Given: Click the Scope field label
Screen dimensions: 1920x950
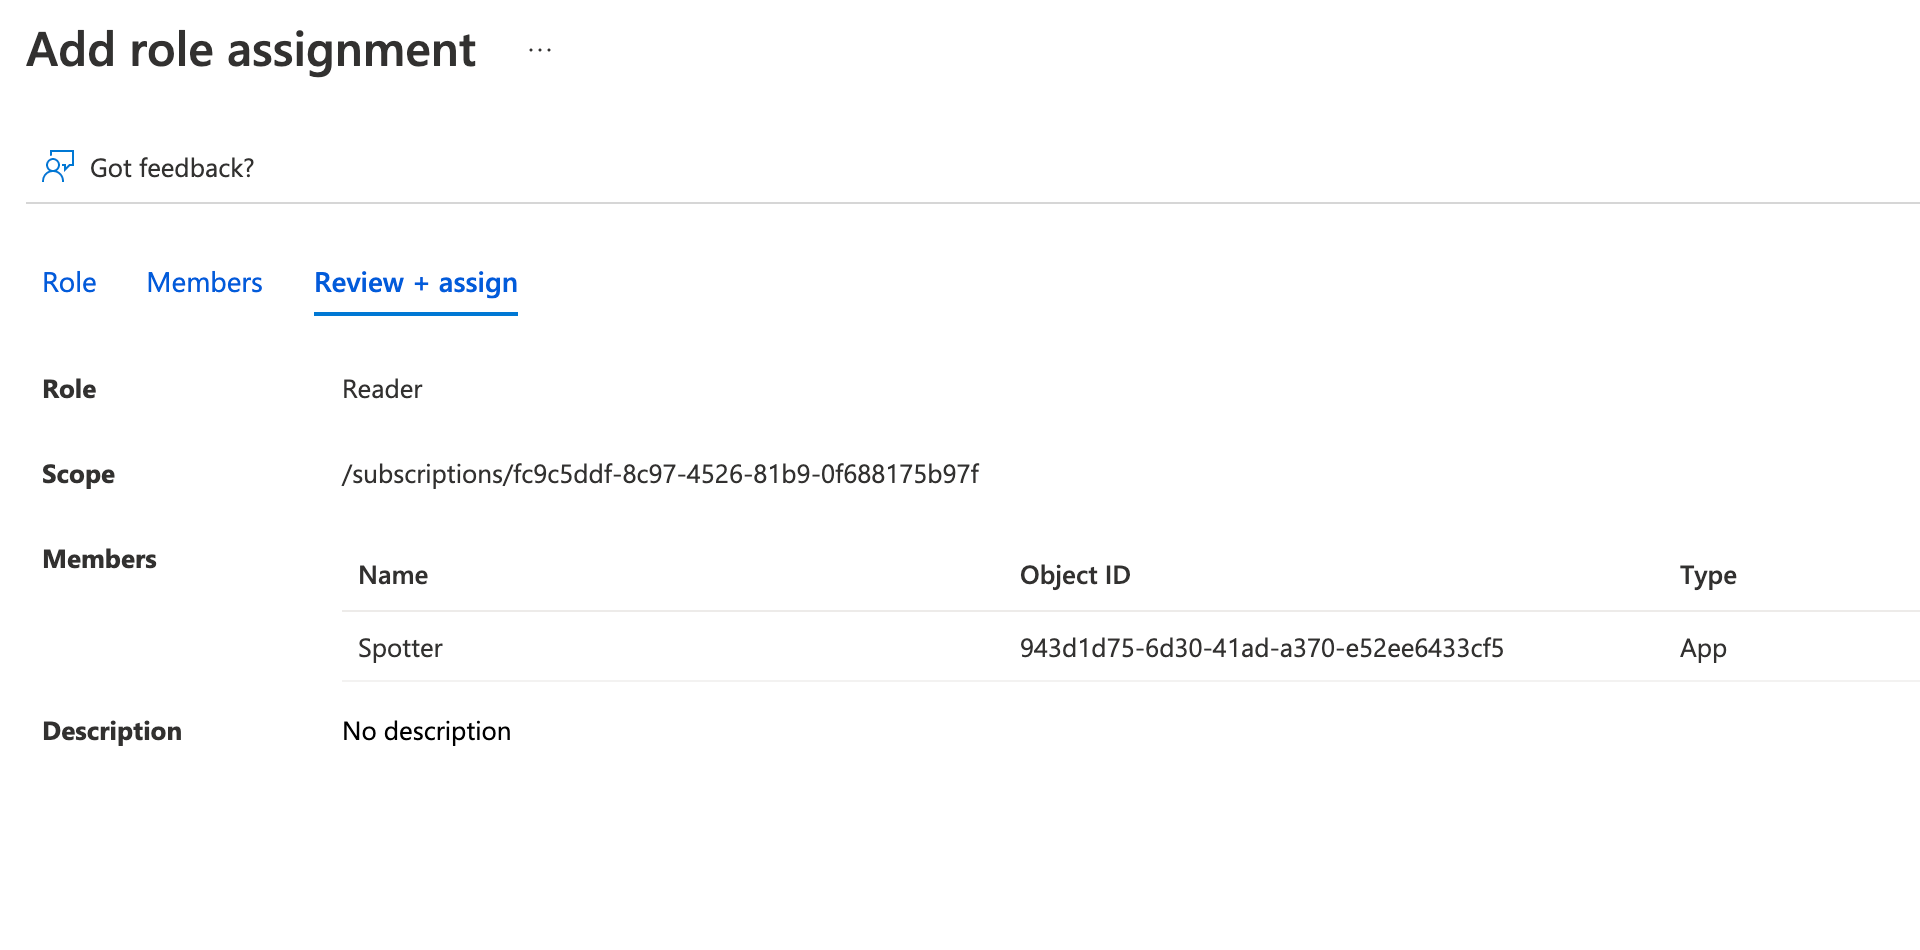Looking at the screenshot, I should pos(78,474).
